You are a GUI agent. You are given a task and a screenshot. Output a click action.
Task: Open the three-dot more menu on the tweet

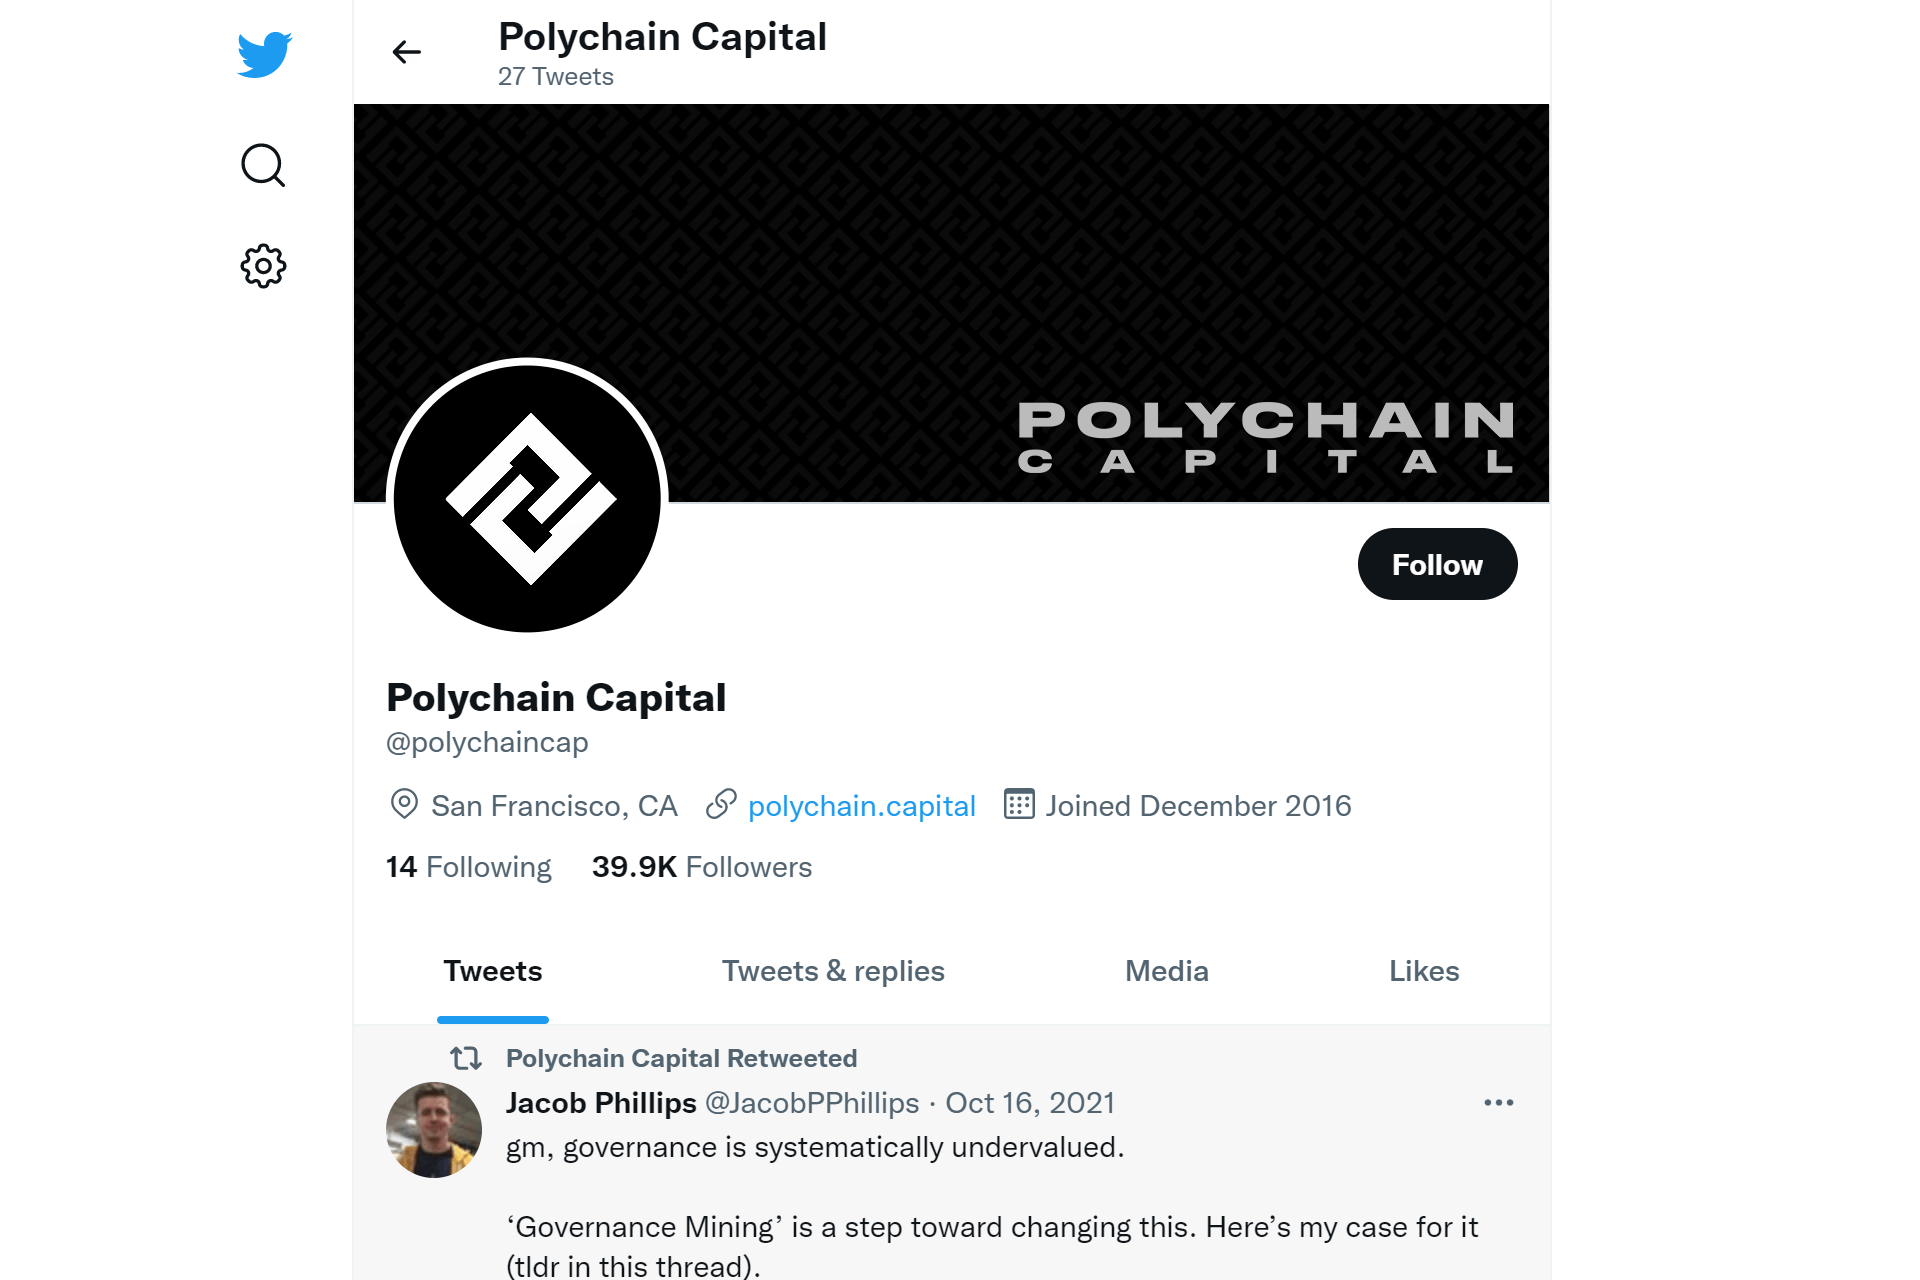(x=1498, y=1103)
